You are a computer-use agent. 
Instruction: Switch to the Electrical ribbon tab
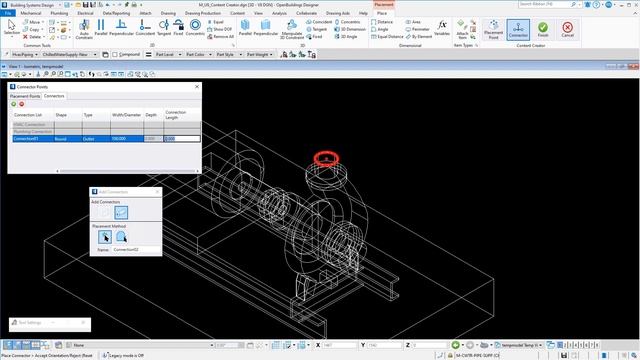(x=85, y=13)
